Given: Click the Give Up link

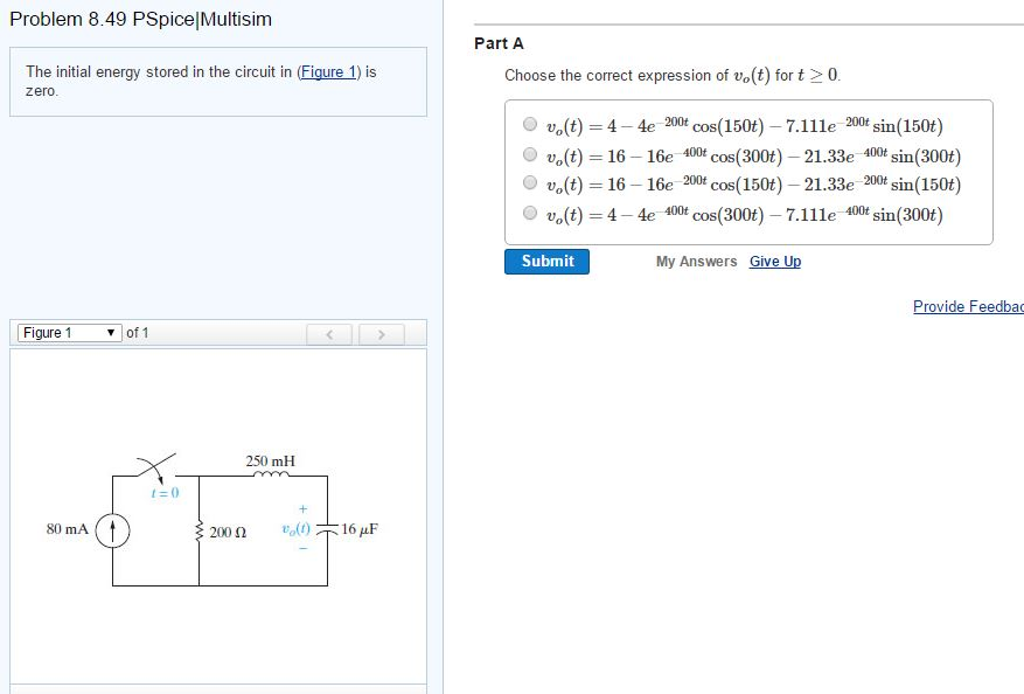Looking at the screenshot, I should (775, 261).
